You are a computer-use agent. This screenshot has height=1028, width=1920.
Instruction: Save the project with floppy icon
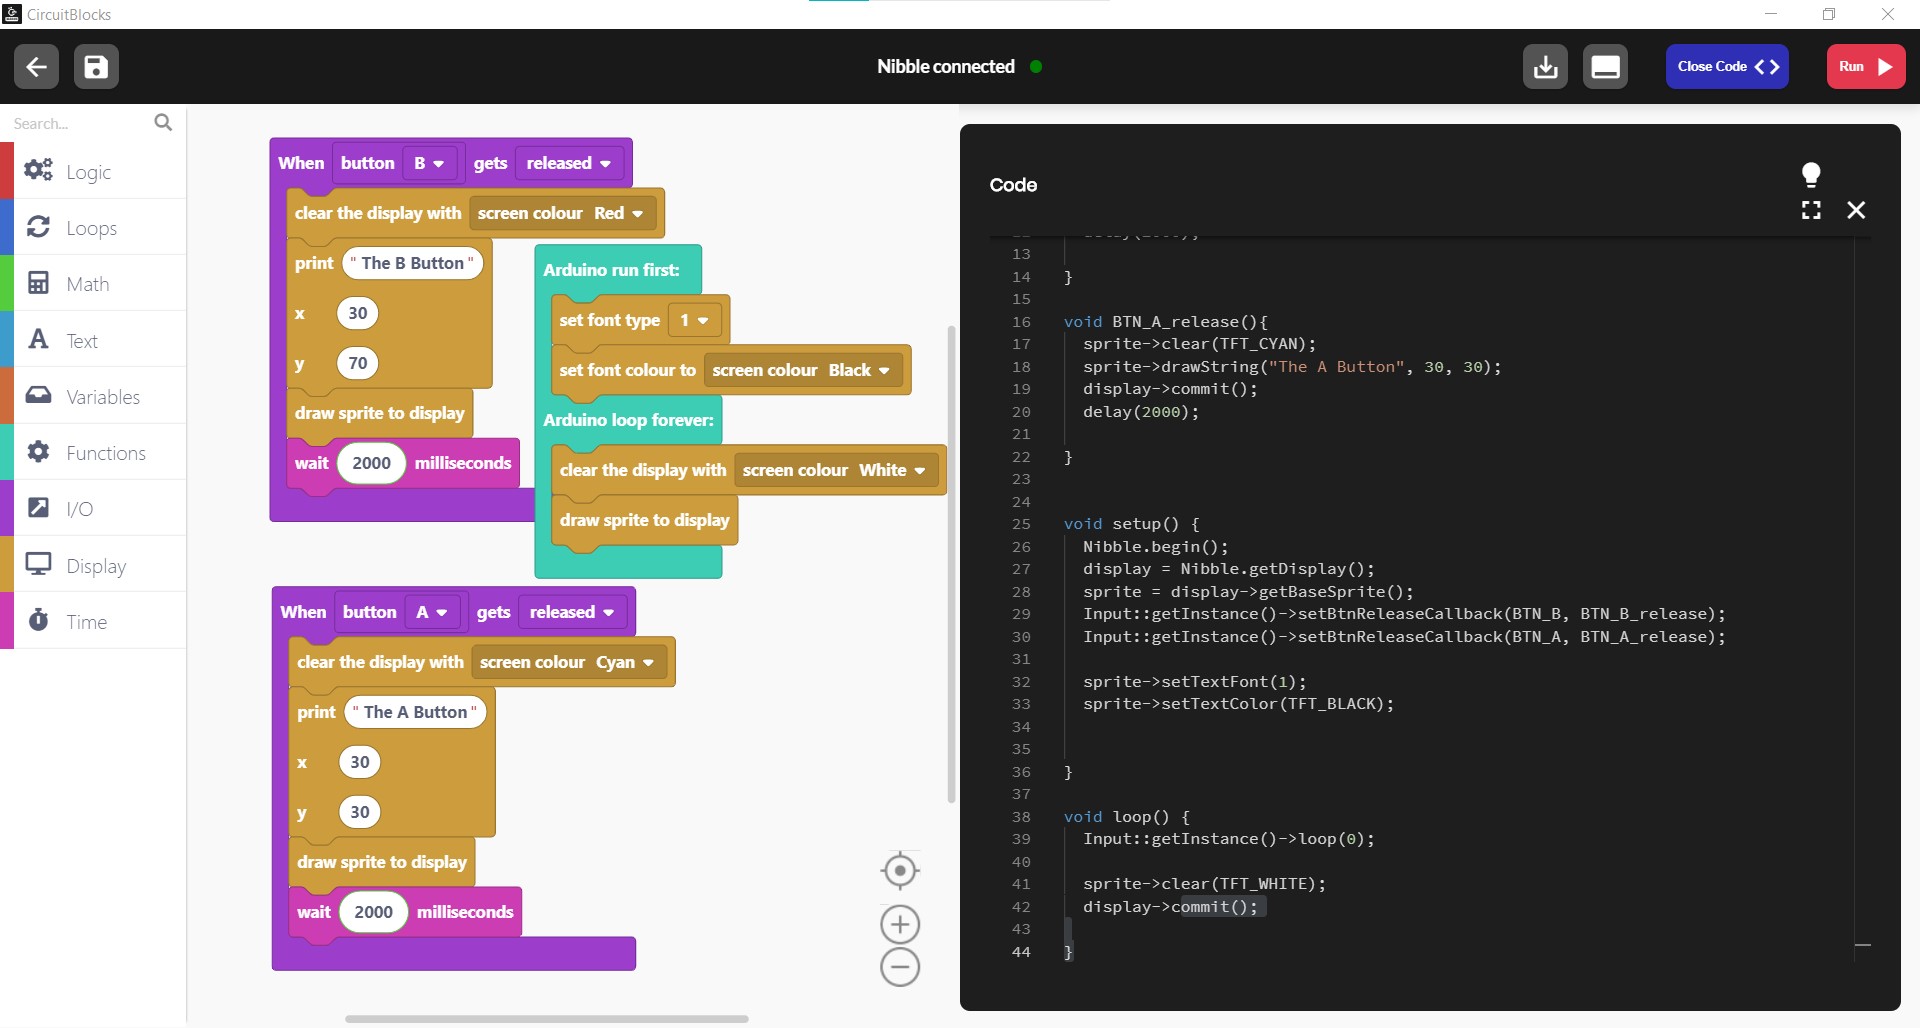[x=96, y=67]
